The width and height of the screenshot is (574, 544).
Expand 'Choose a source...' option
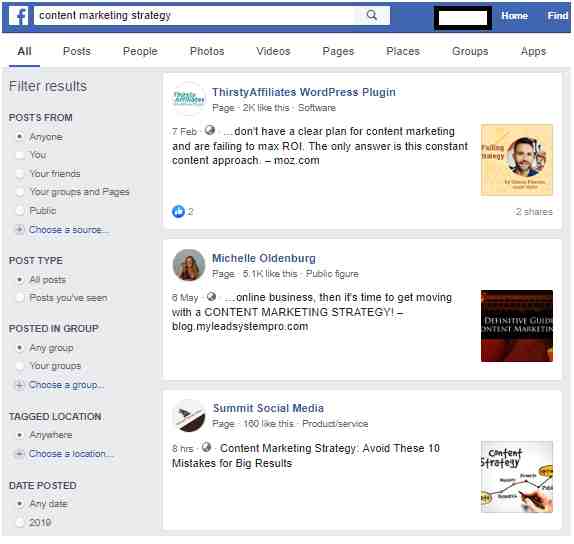[x=63, y=230]
